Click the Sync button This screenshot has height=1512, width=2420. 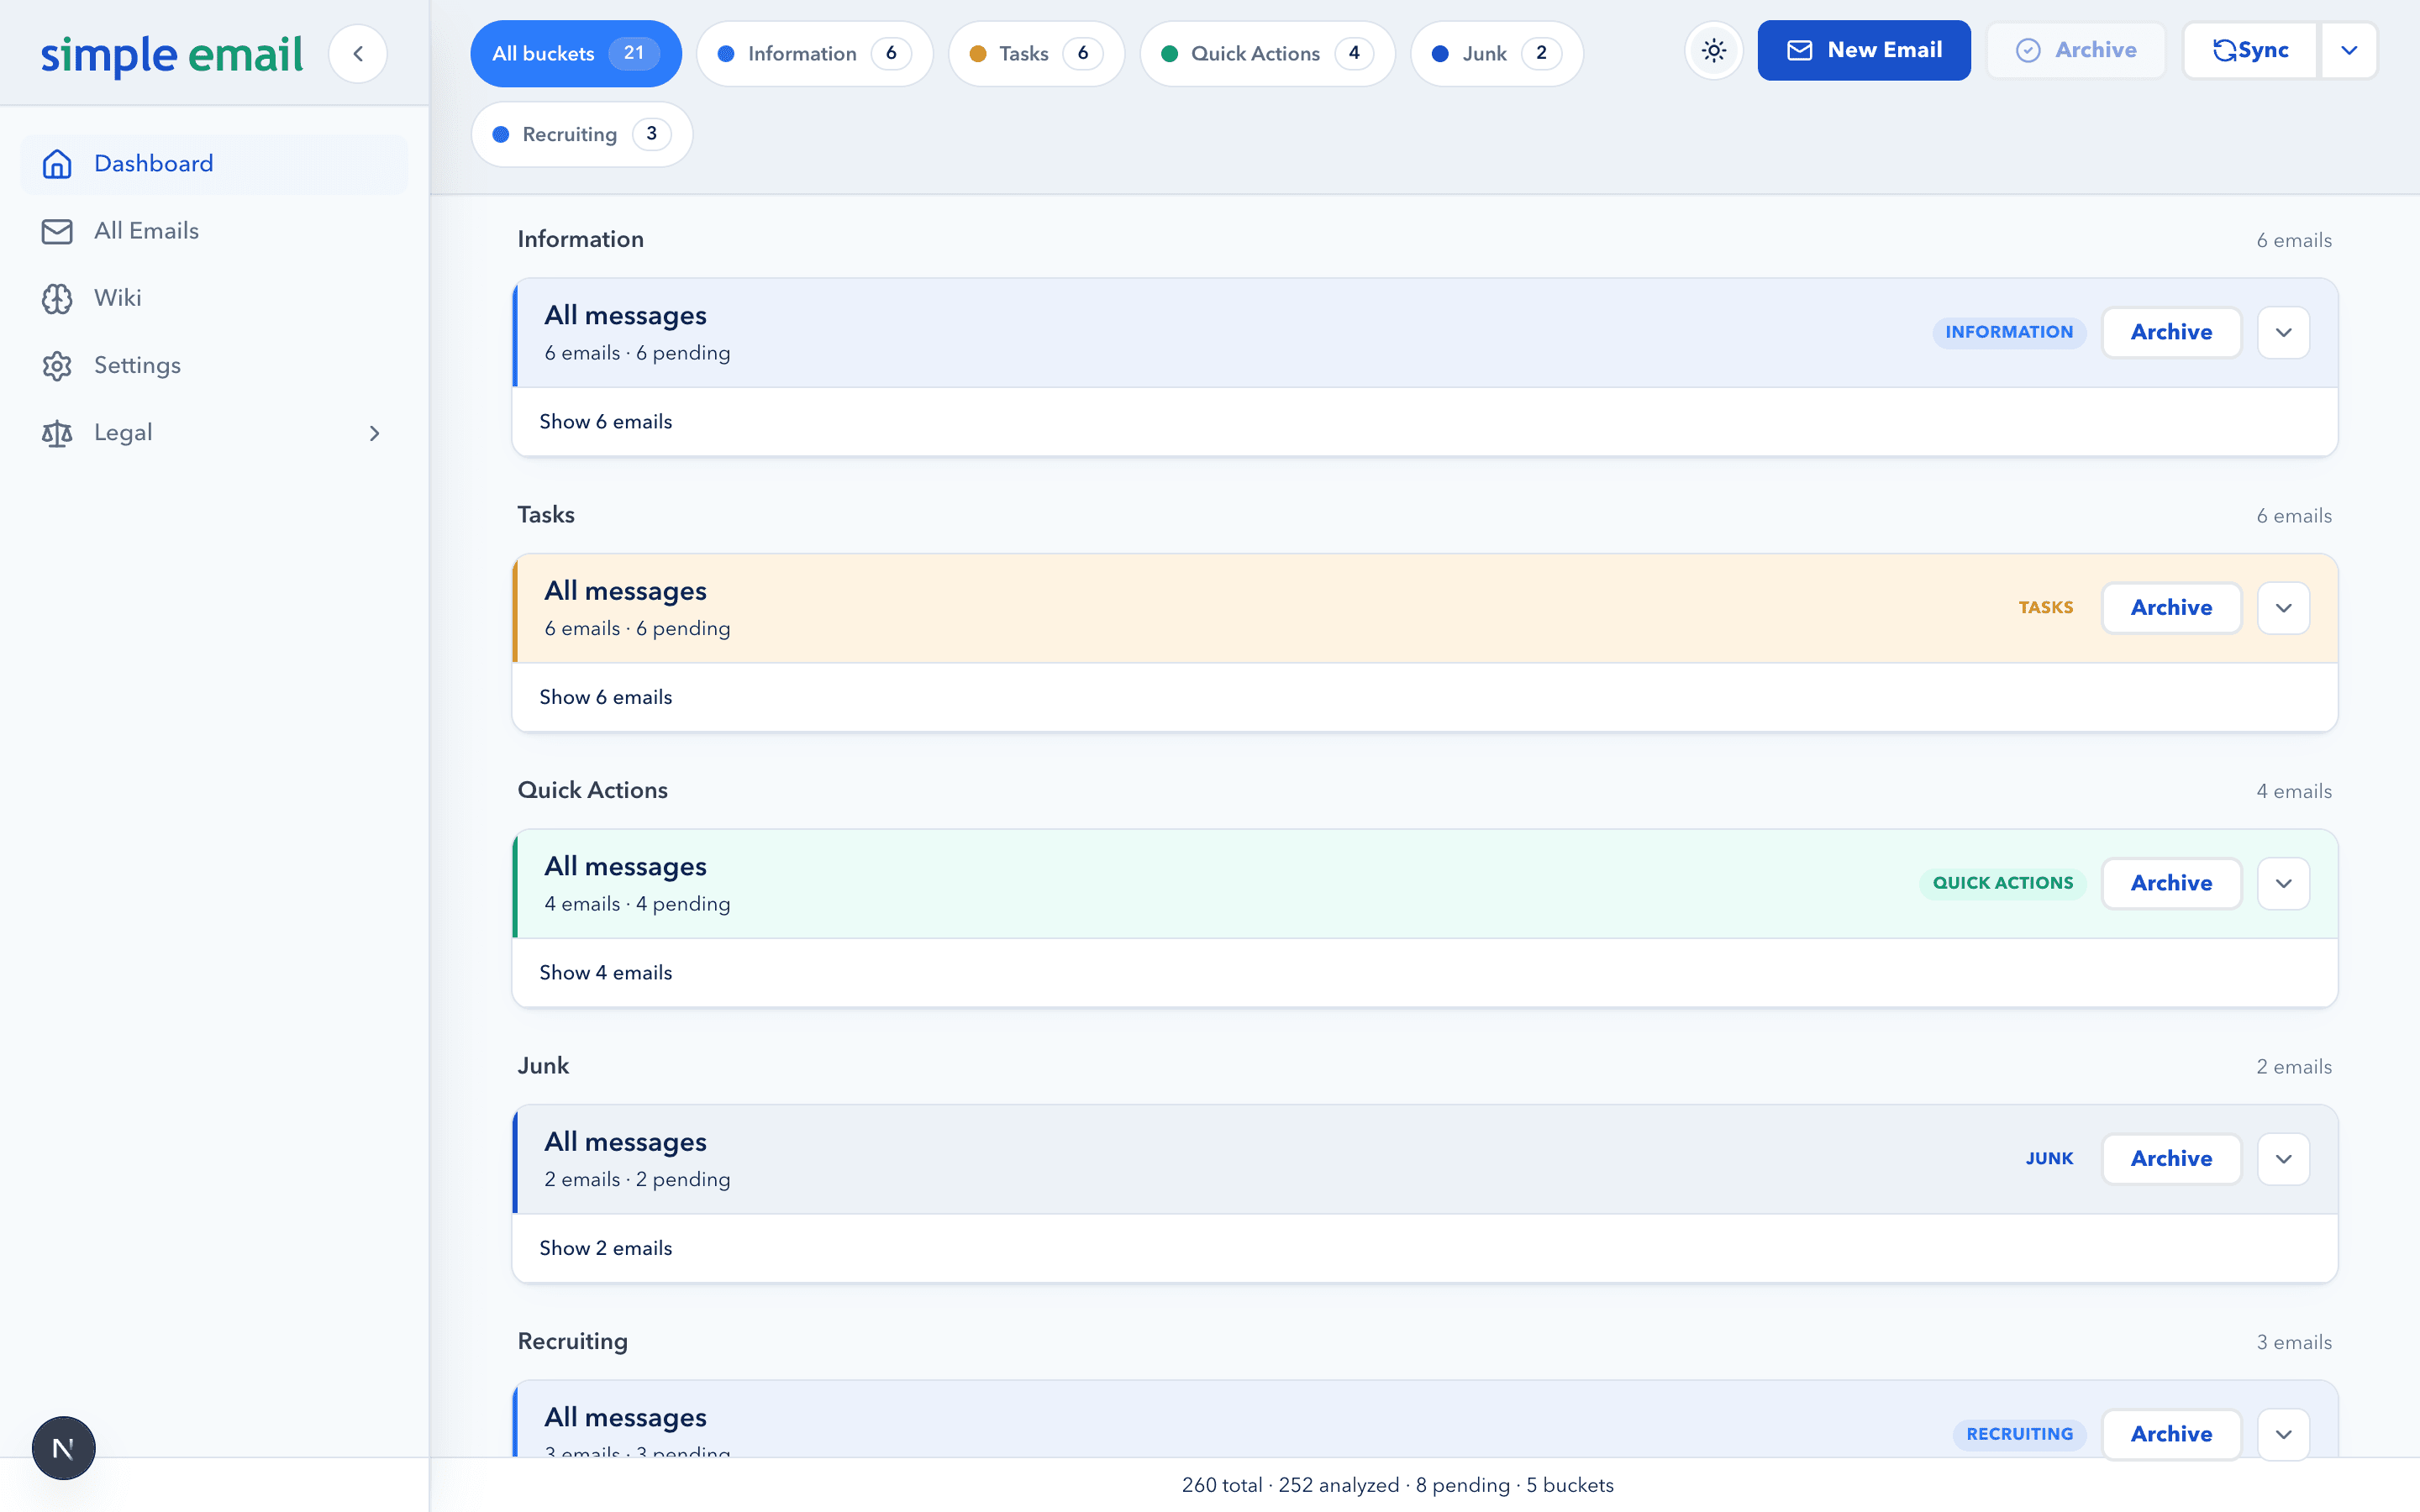tap(2250, 50)
